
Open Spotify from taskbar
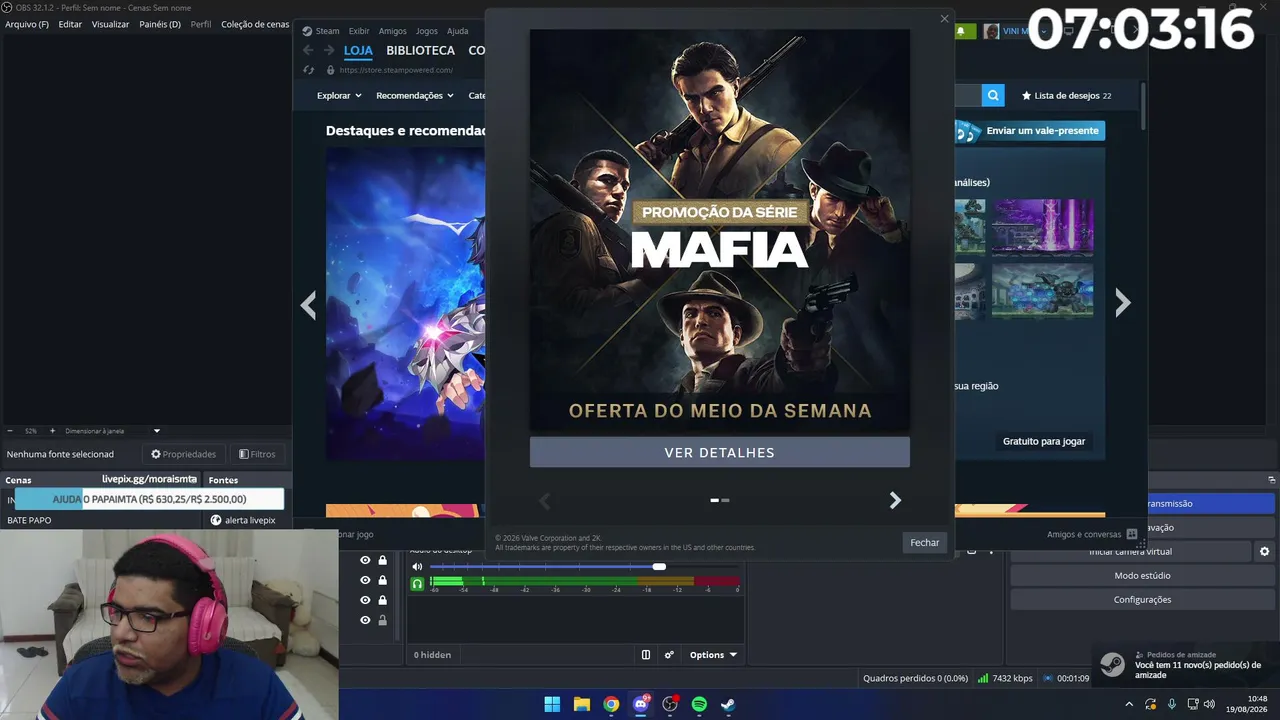pyautogui.click(x=699, y=704)
